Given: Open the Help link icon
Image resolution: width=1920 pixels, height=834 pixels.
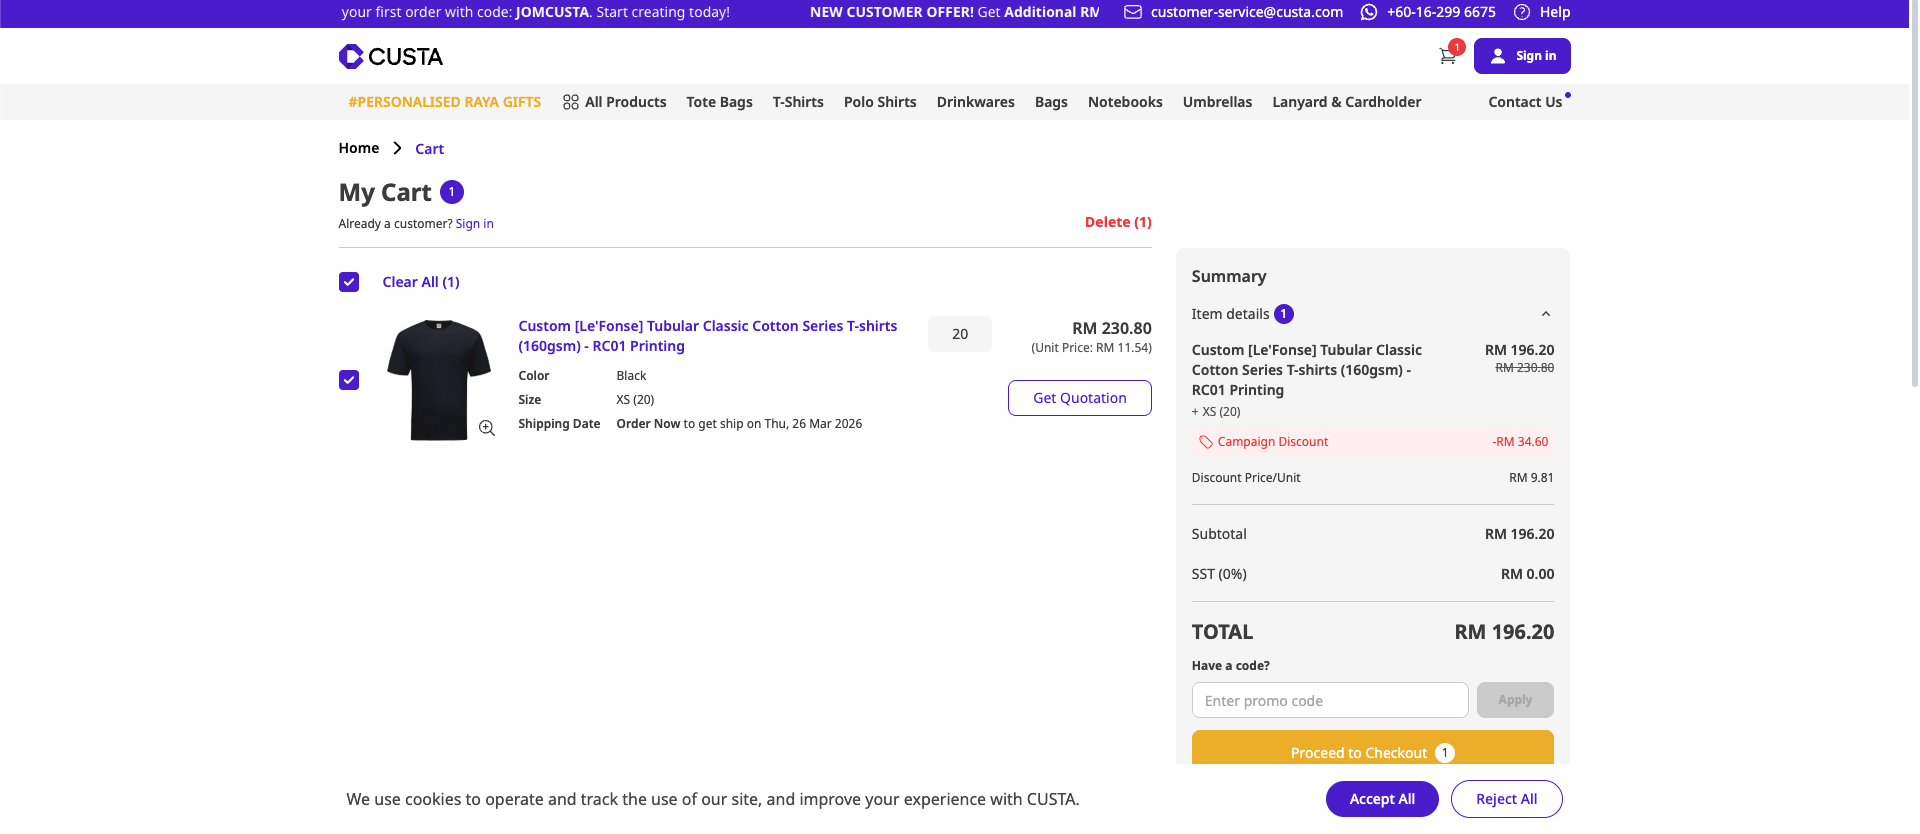Looking at the screenshot, I should (1522, 12).
